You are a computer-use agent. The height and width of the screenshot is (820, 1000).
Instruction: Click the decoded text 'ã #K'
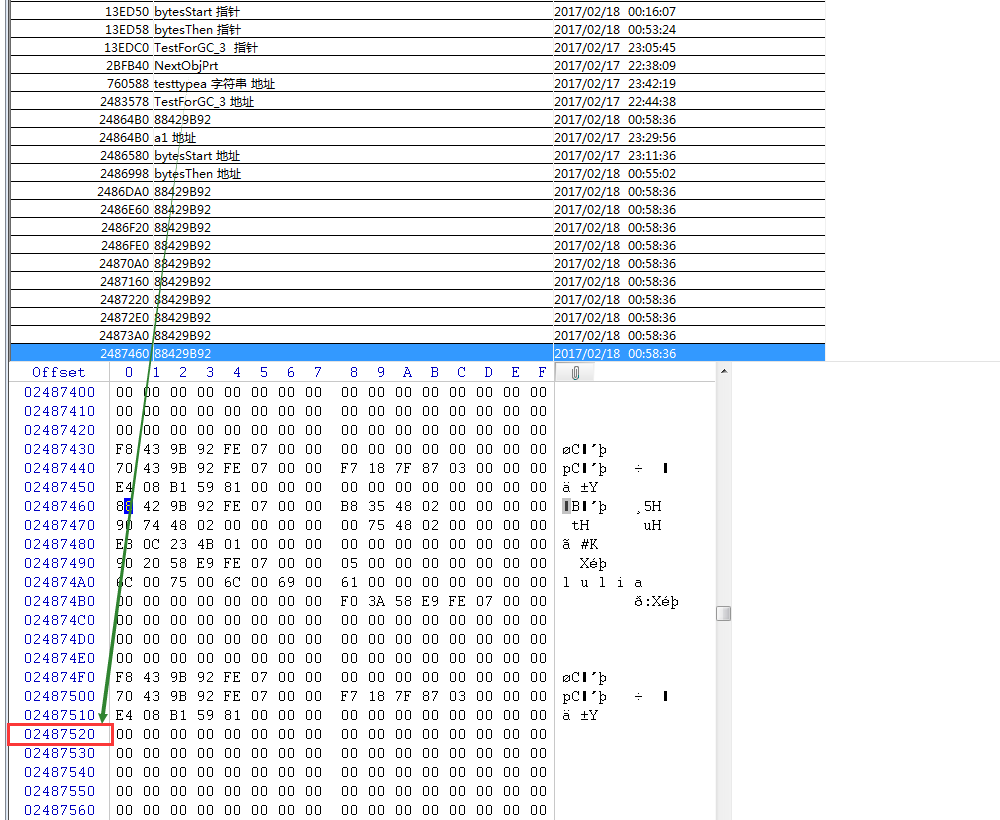(x=580, y=544)
